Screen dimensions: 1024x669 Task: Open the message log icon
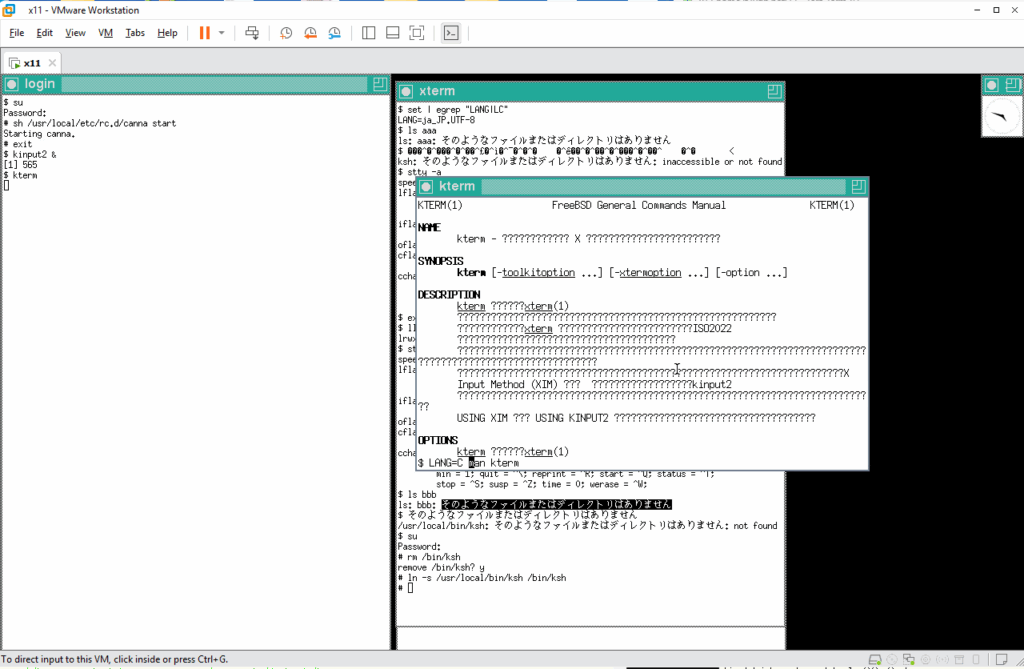(x=1001, y=659)
